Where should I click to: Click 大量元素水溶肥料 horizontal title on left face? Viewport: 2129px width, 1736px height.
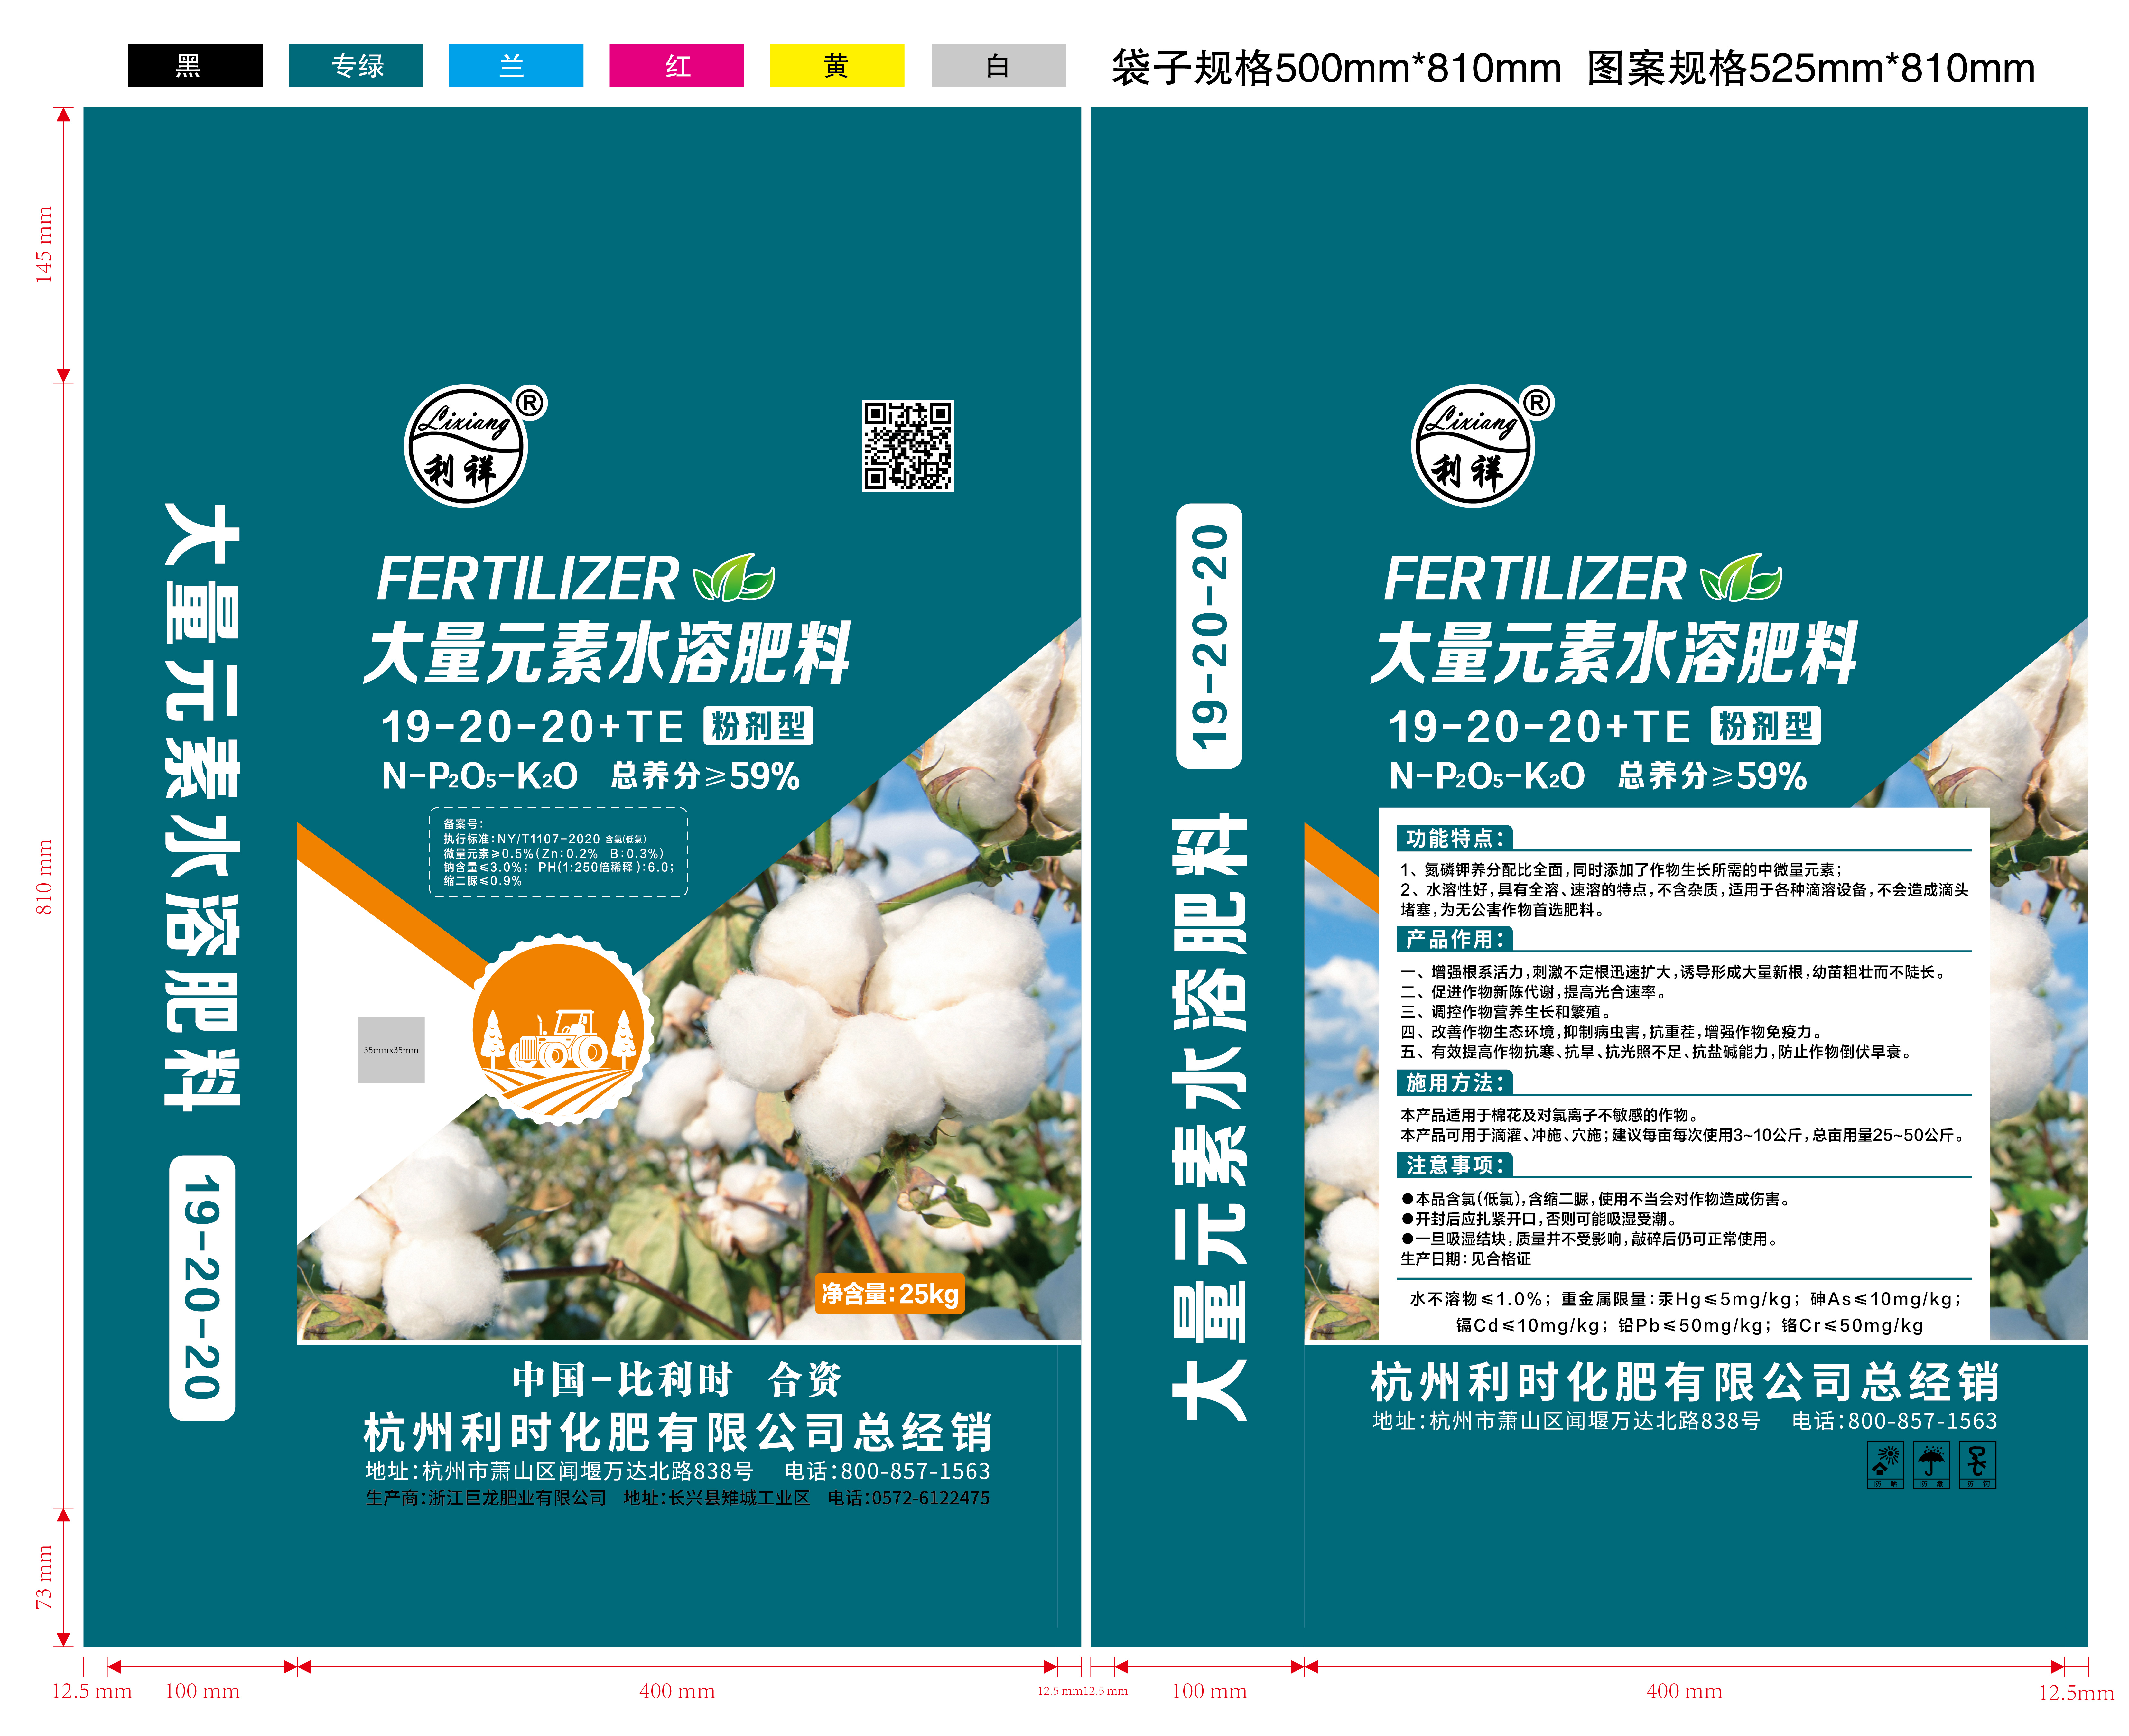pyautogui.click(x=607, y=653)
